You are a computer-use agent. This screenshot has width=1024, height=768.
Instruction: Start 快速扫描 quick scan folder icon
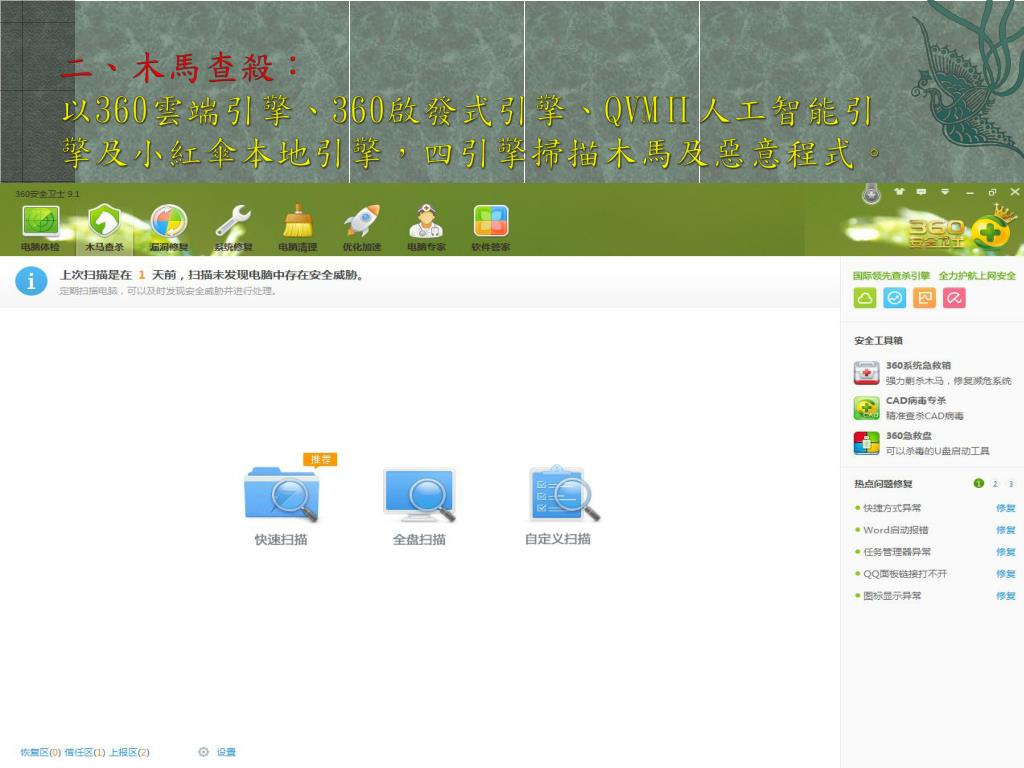click(x=282, y=494)
